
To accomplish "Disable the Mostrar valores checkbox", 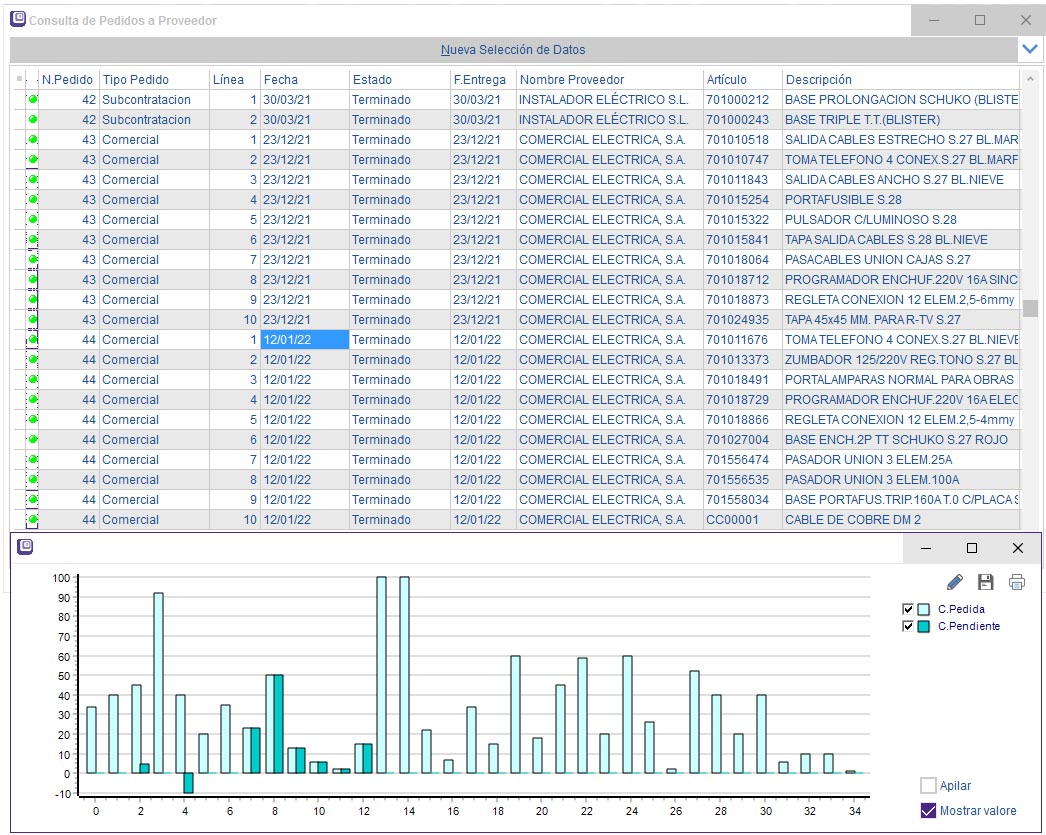I will [x=928, y=810].
